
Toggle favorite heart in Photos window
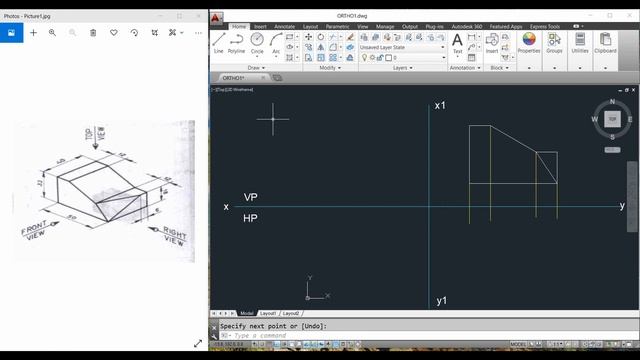click(114, 33)
